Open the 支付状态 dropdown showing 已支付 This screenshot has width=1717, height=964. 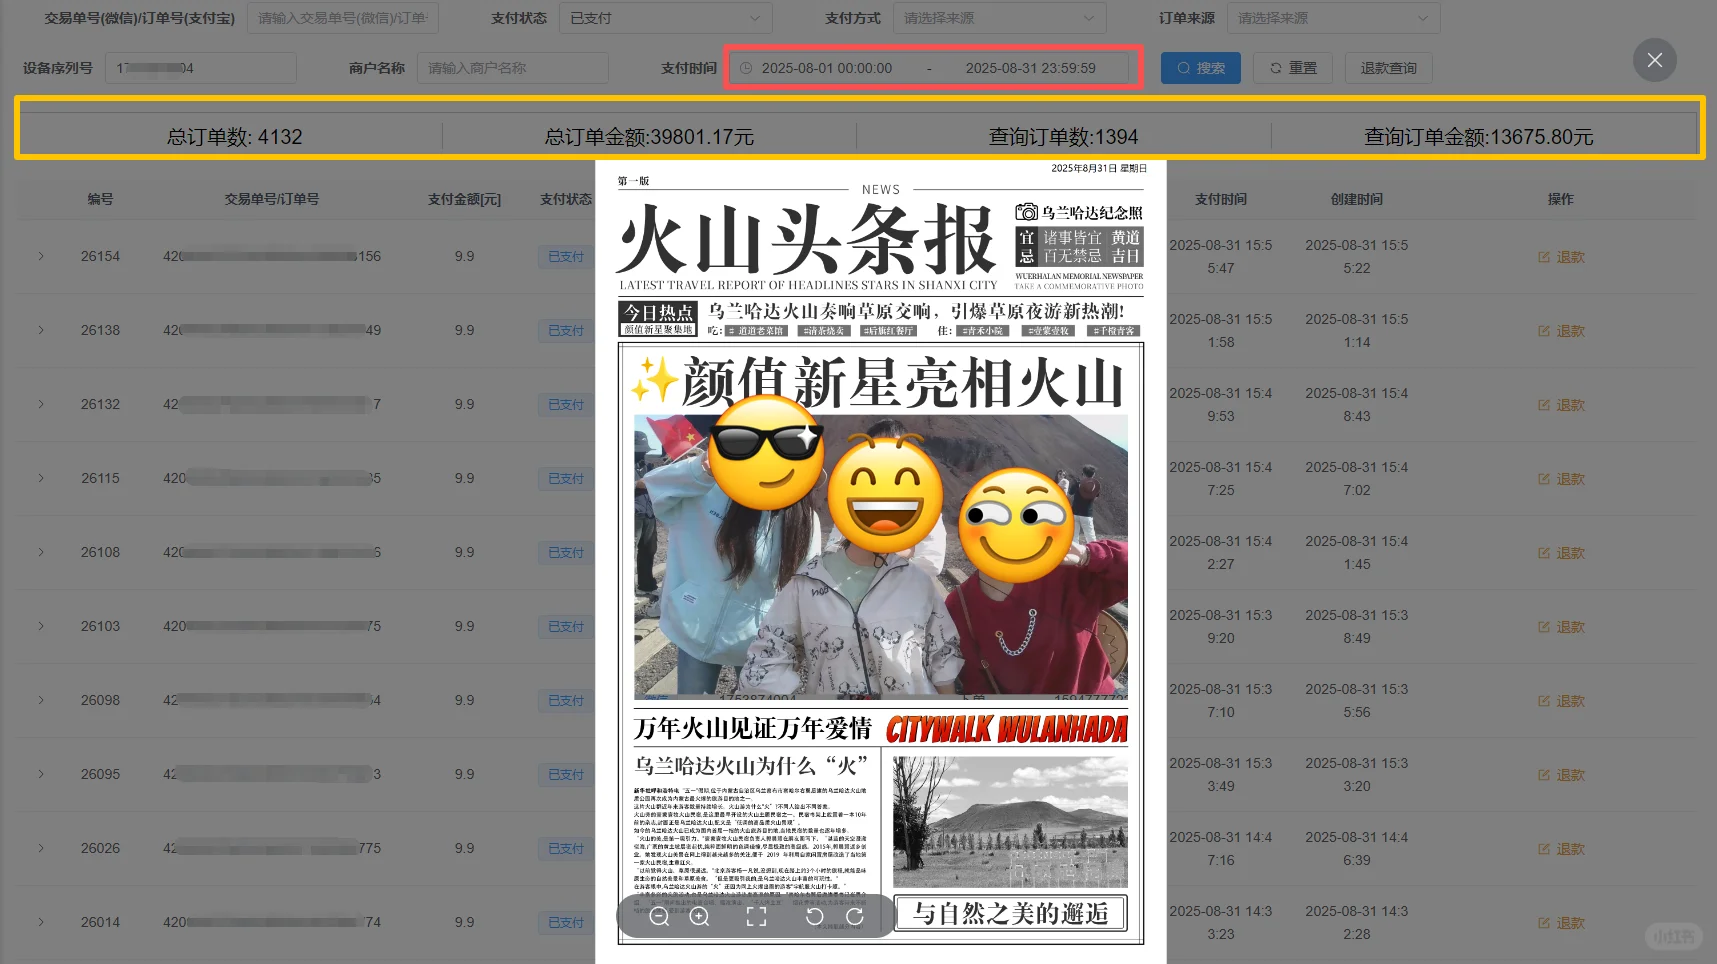pyautogui.click(x=665, y=17)
